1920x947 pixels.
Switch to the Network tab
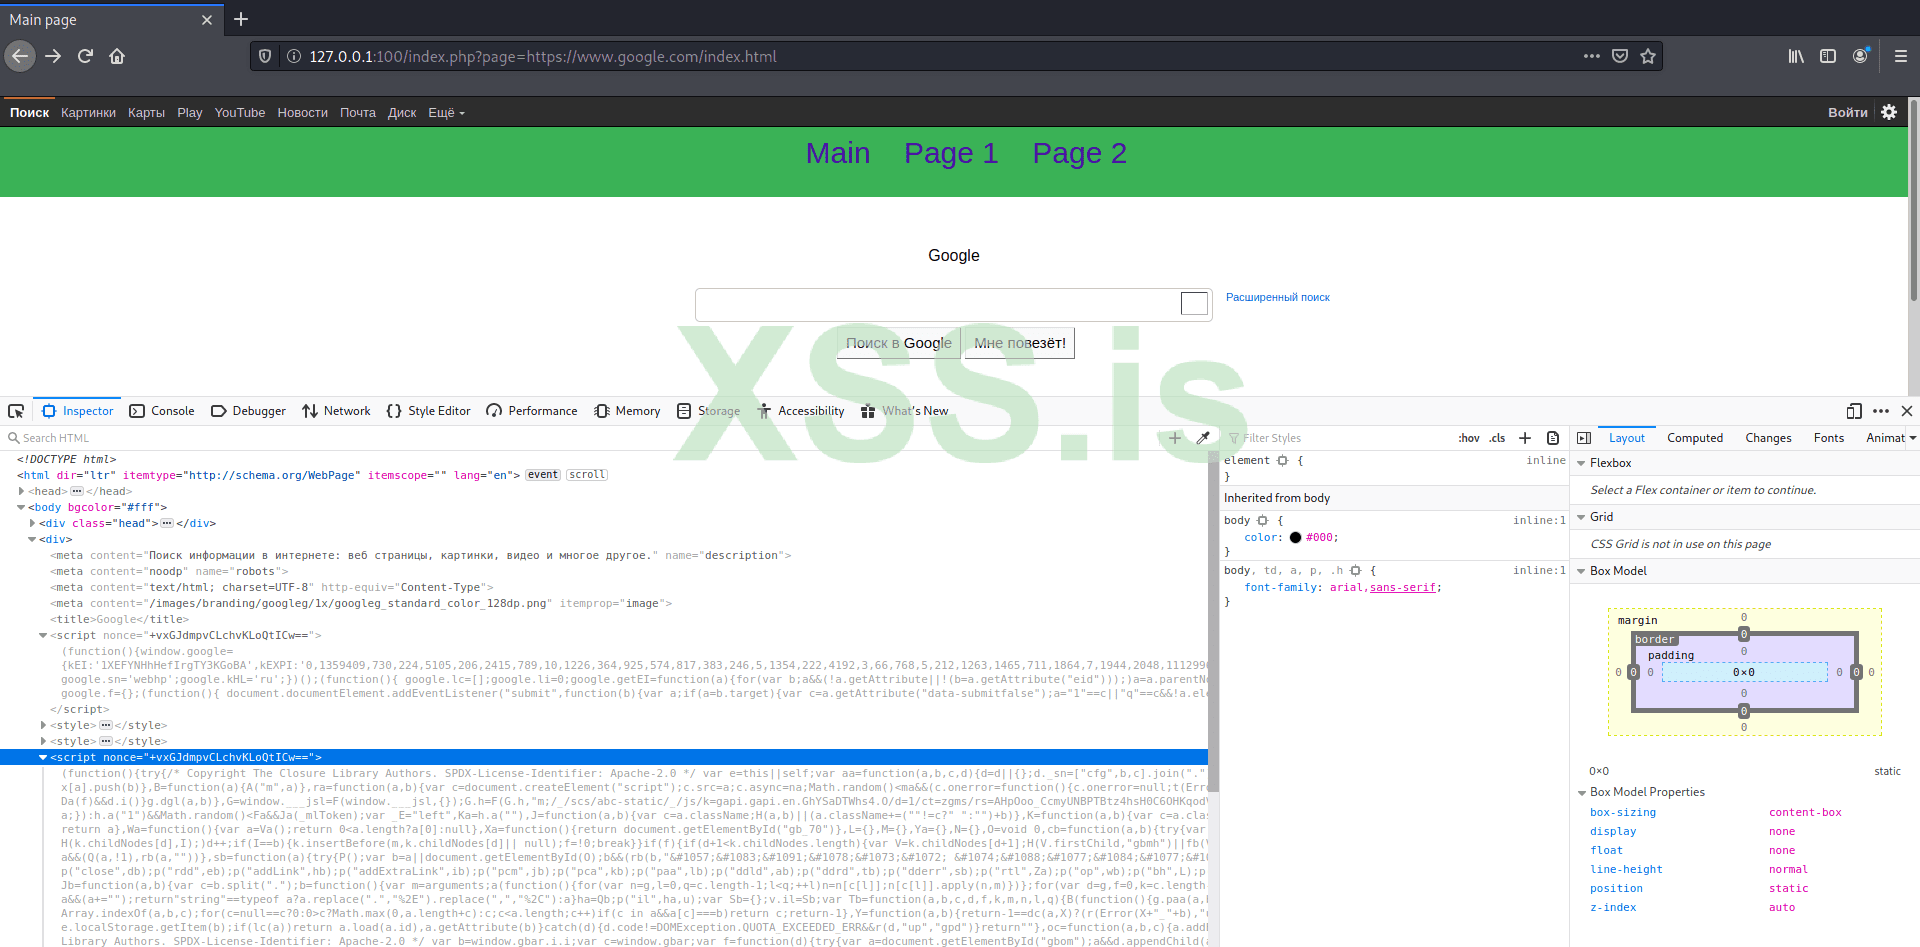click(x=336, y=411)
